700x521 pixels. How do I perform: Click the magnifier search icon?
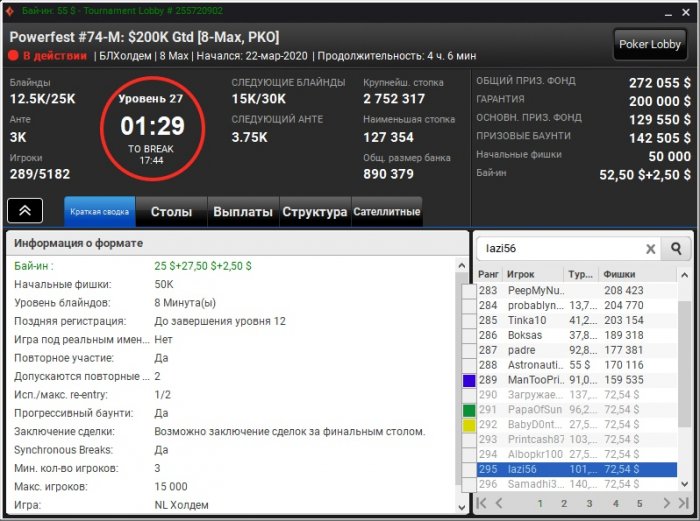coord(676,249)
